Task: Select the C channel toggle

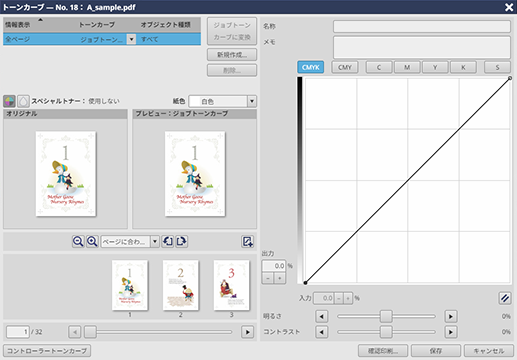Action: point(379,67)
